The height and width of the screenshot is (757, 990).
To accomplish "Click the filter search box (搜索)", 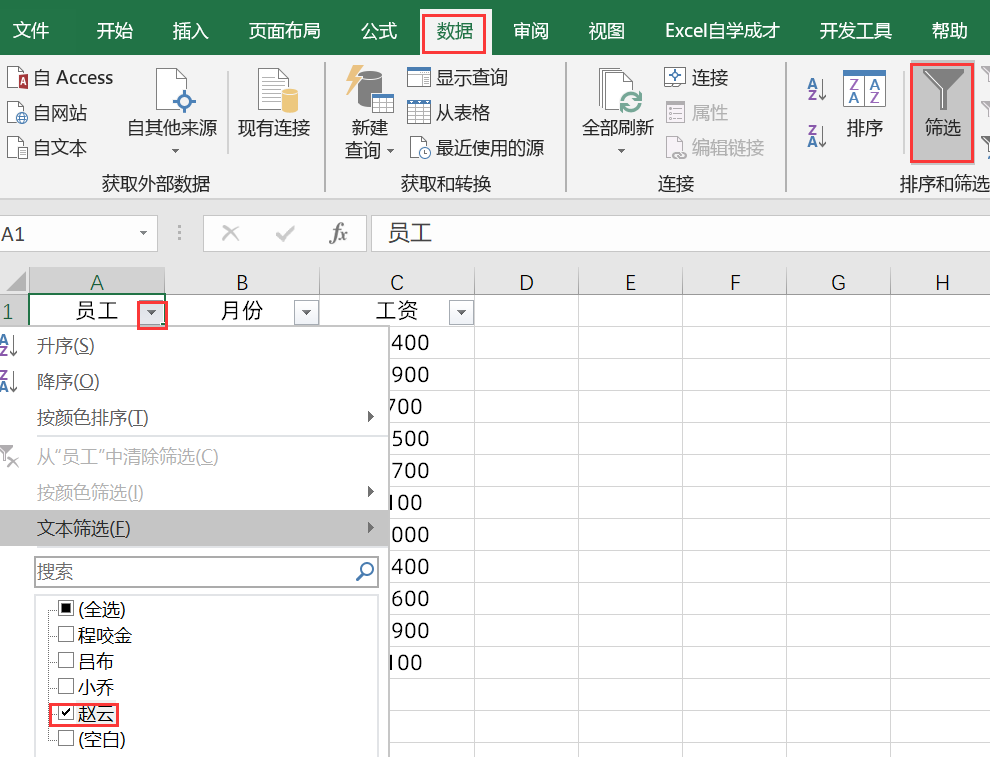I will (x=206, y=572).
